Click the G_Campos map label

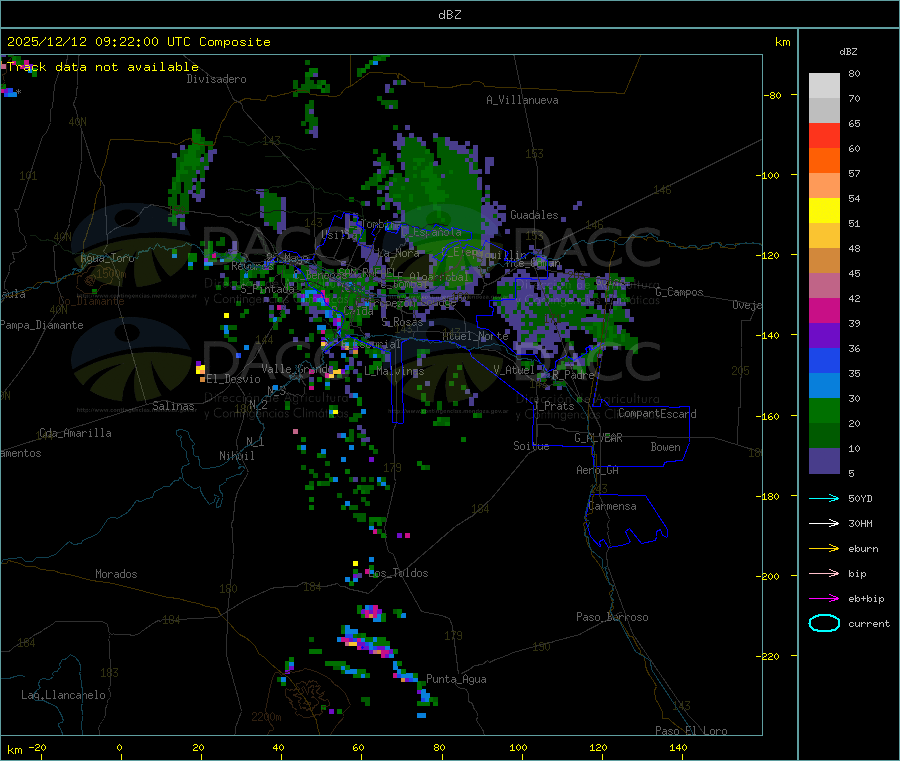pos(680,292)
